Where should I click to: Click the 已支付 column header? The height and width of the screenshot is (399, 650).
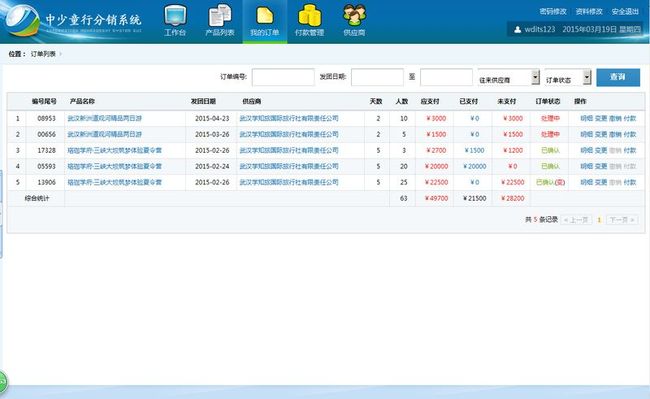point(468,101)
